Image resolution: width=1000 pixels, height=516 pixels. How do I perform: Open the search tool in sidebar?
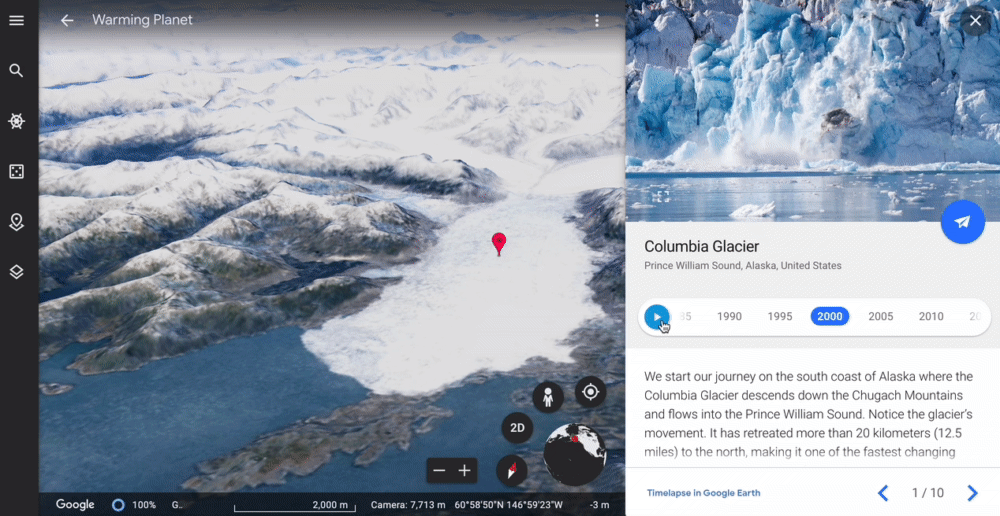[17, 70]
